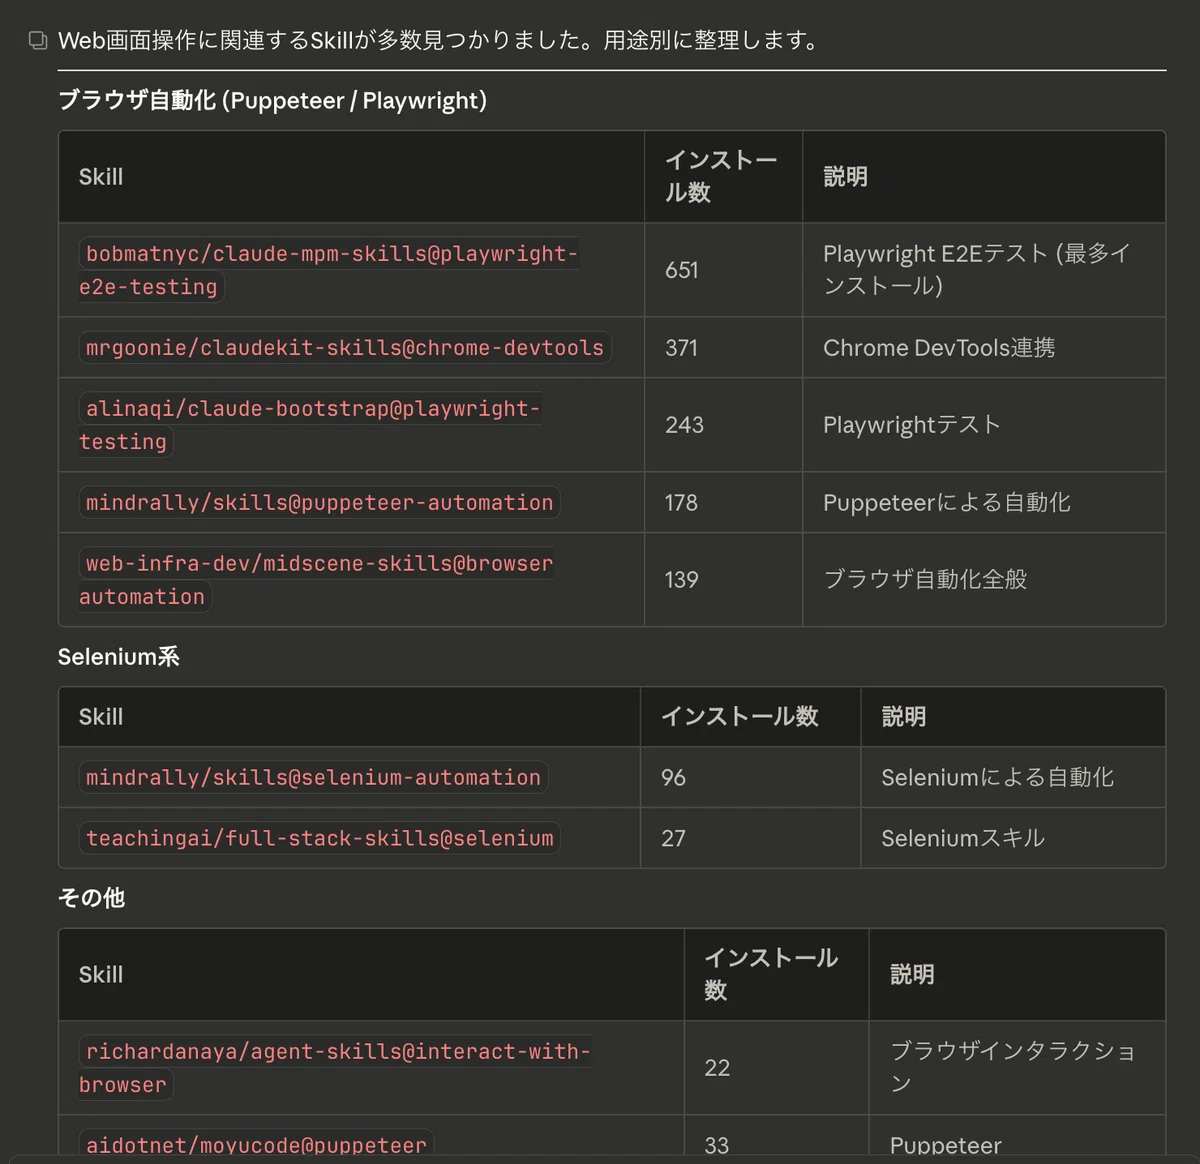The image size is (1200, 1164).
Task: Select the mrgoonie/claudekit-skills@chrome-devtools skill name
Action: pos(345,348)
